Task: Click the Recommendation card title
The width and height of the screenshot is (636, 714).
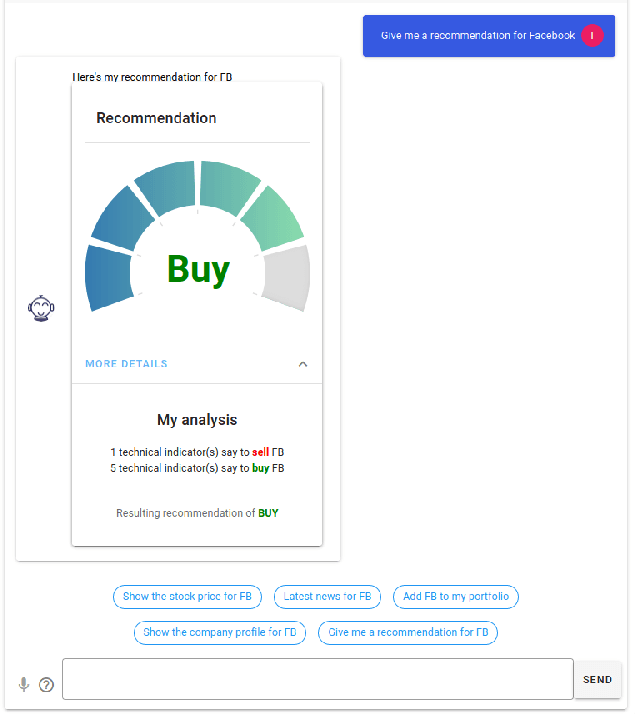Action: click(156, 118)
